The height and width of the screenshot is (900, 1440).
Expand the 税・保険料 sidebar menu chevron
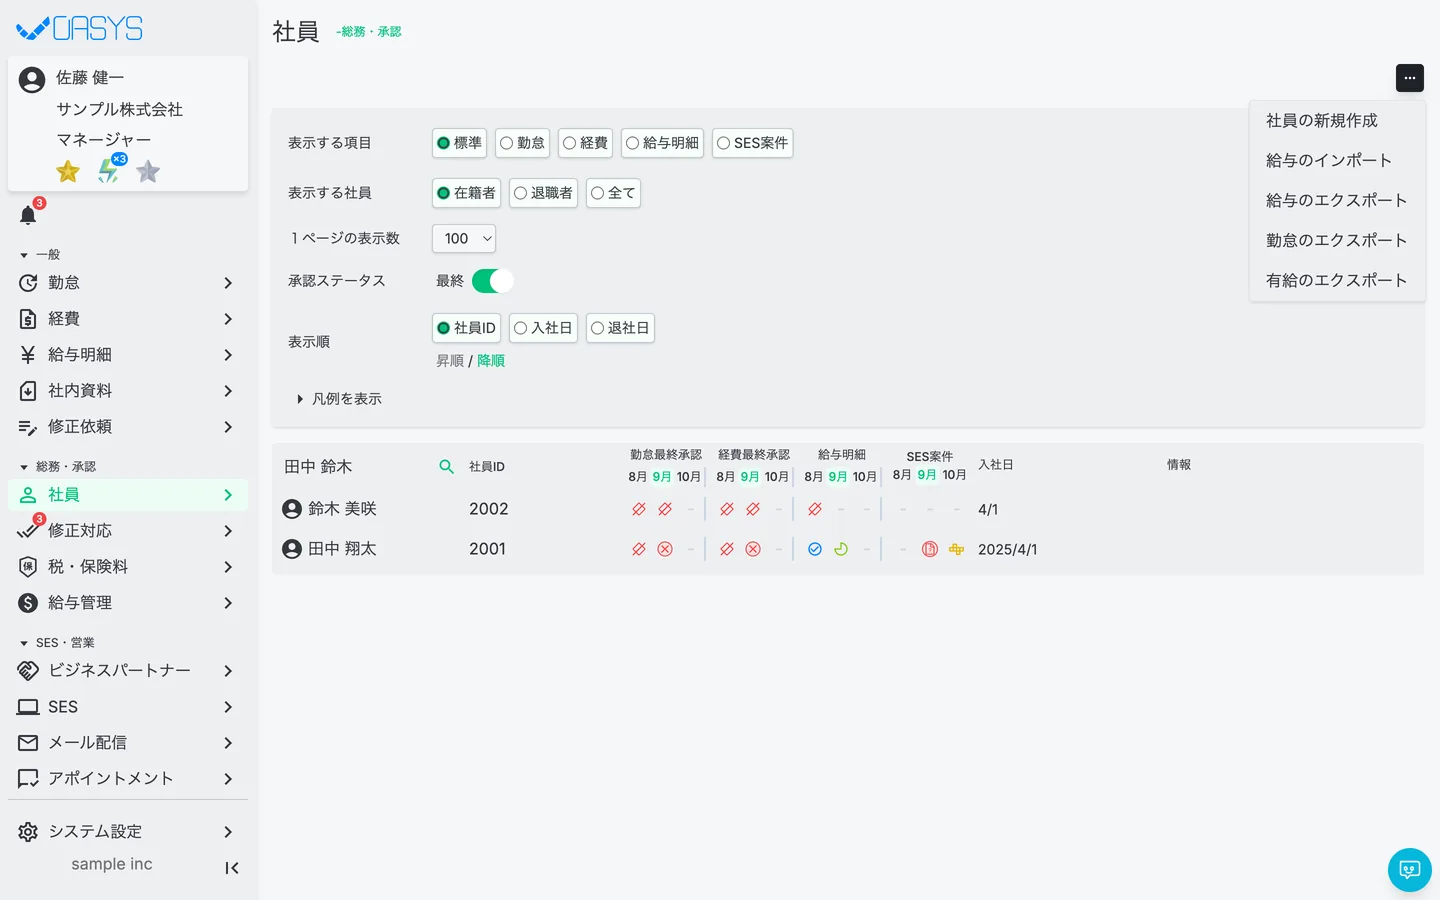click(x=228, y=567)
